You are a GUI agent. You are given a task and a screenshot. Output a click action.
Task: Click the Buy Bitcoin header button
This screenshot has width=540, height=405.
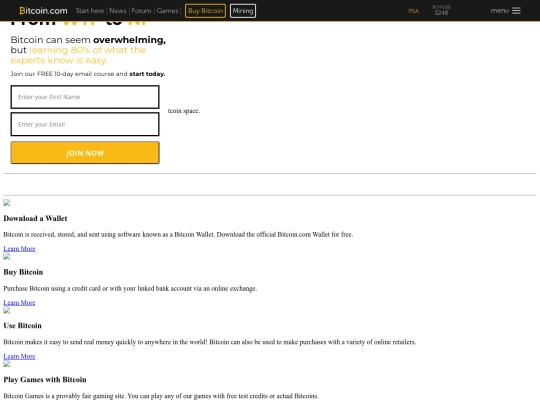point(205,11)
